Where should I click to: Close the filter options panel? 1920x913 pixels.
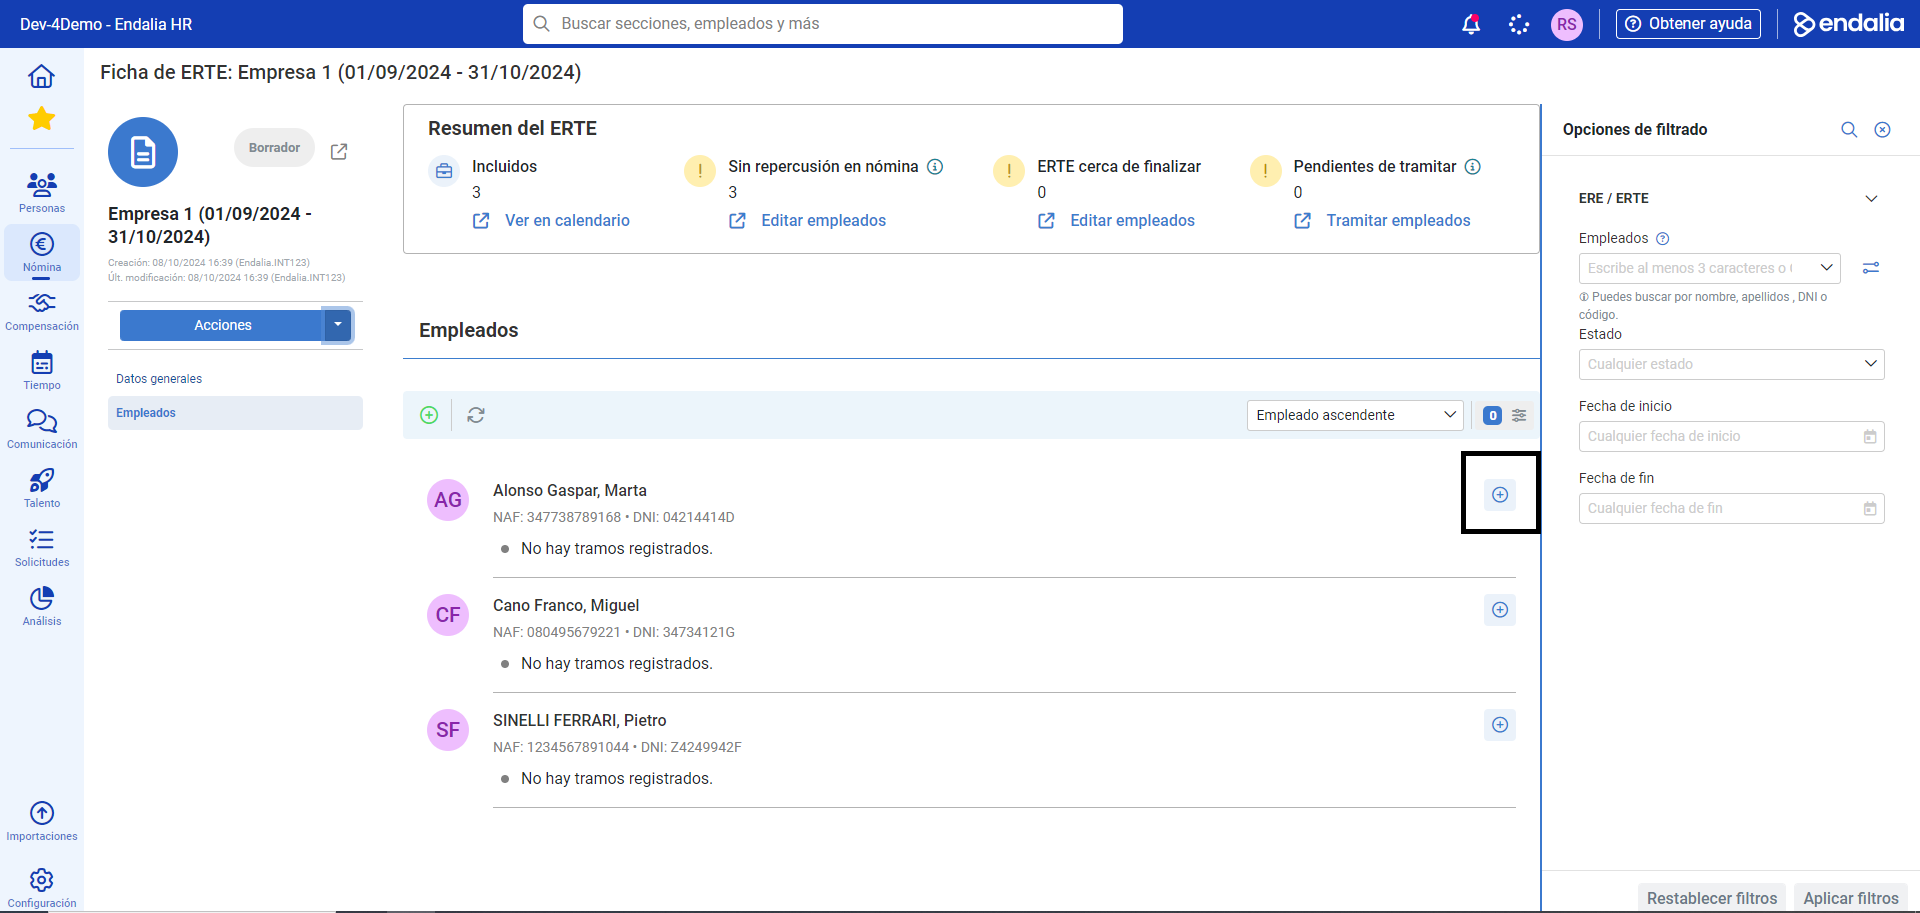(x=1882, y=130)
